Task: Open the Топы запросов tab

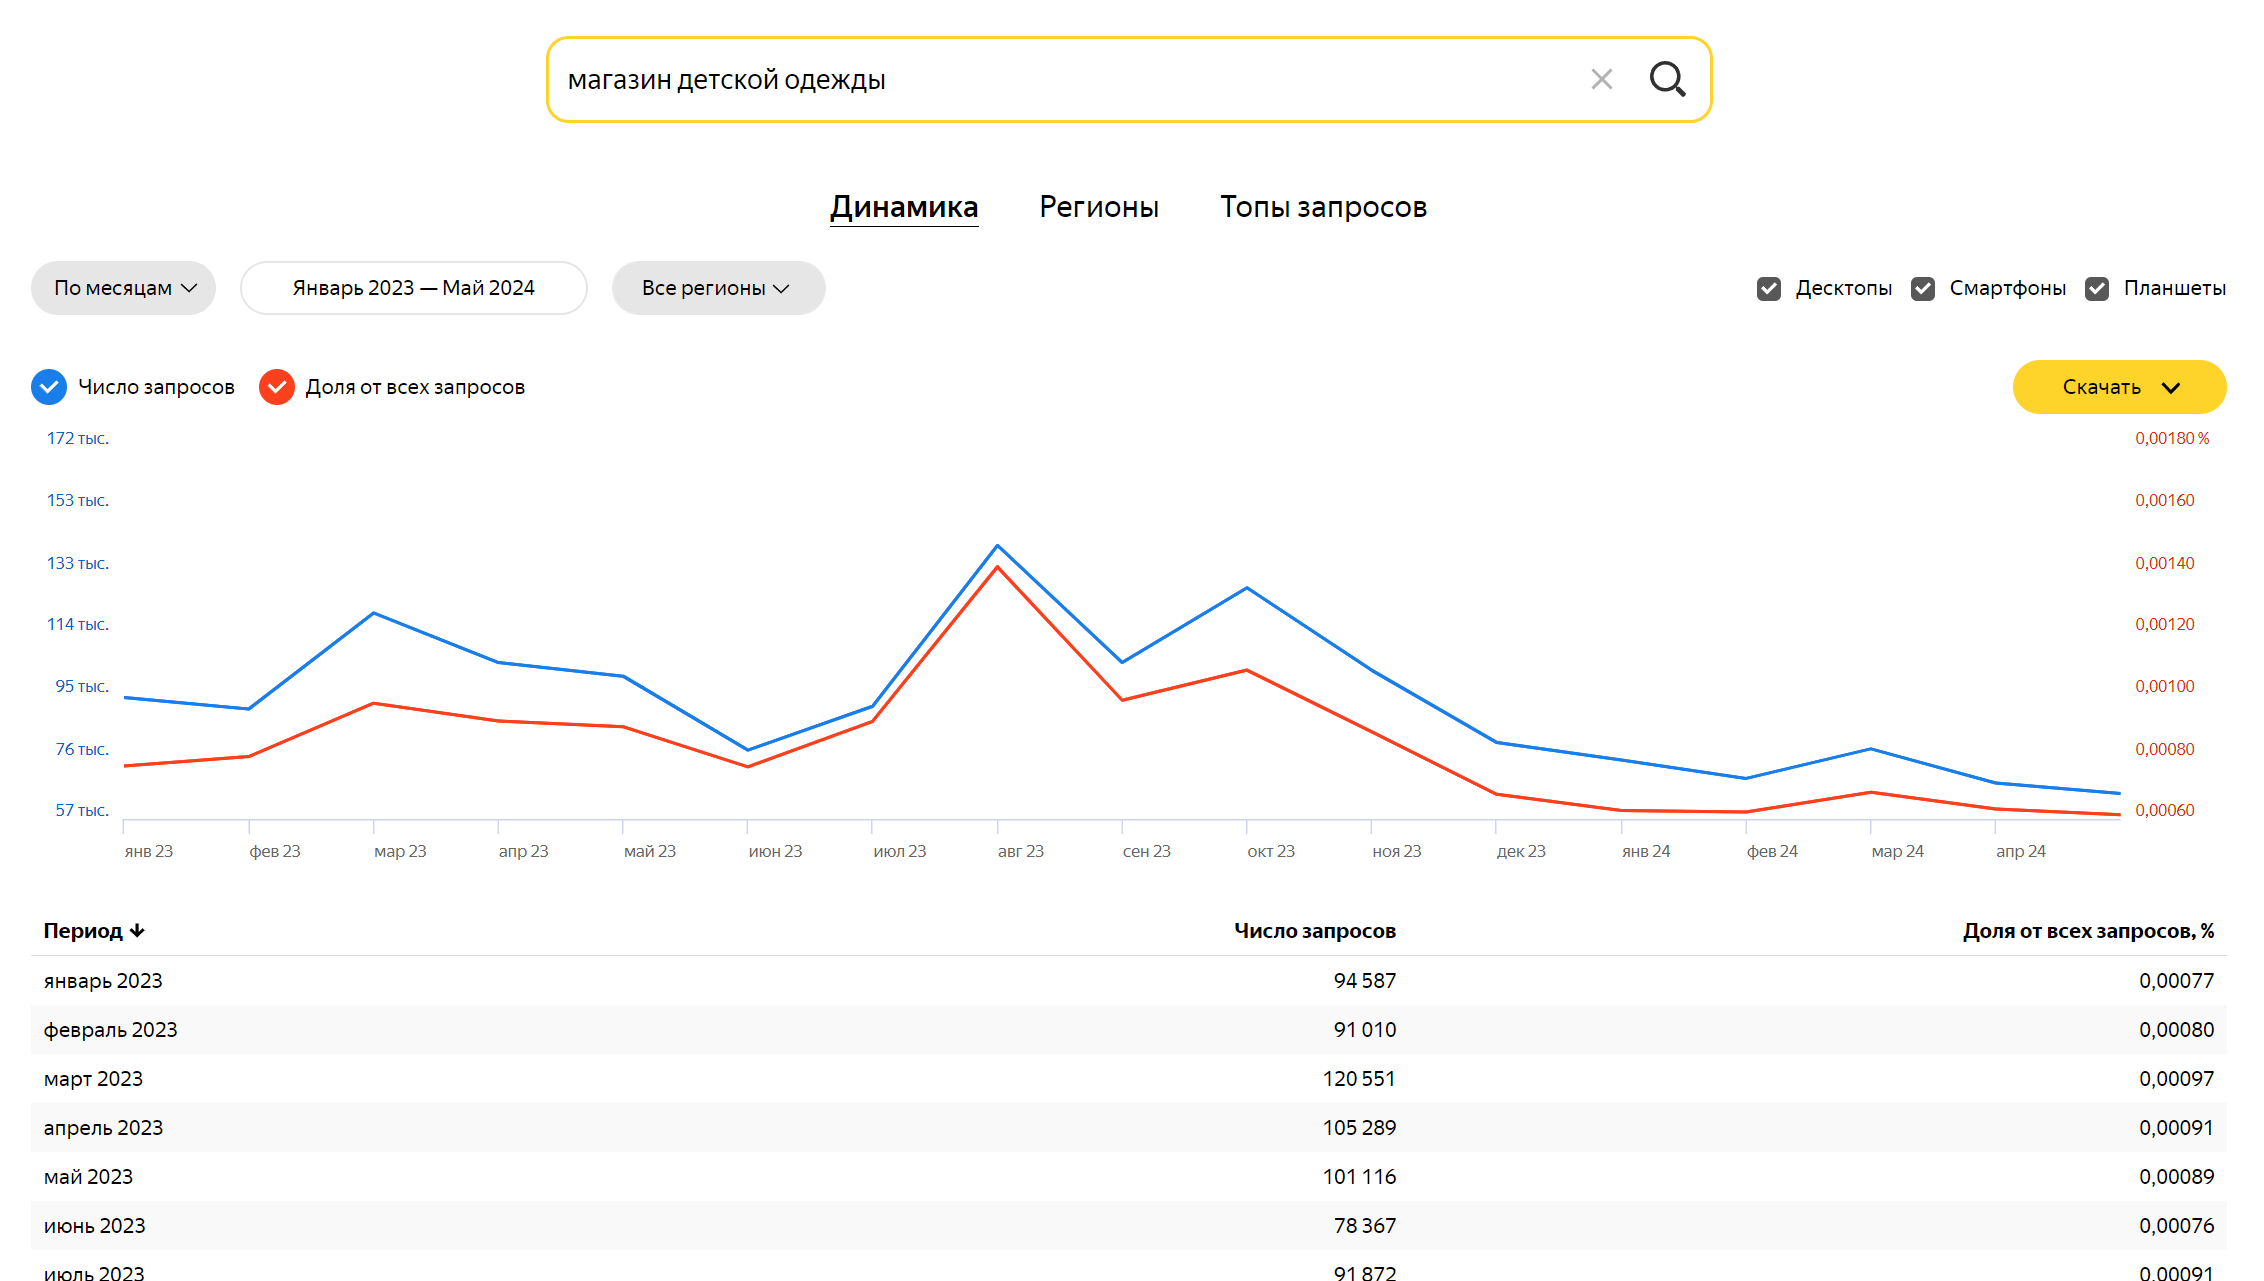Action: 1323,207
